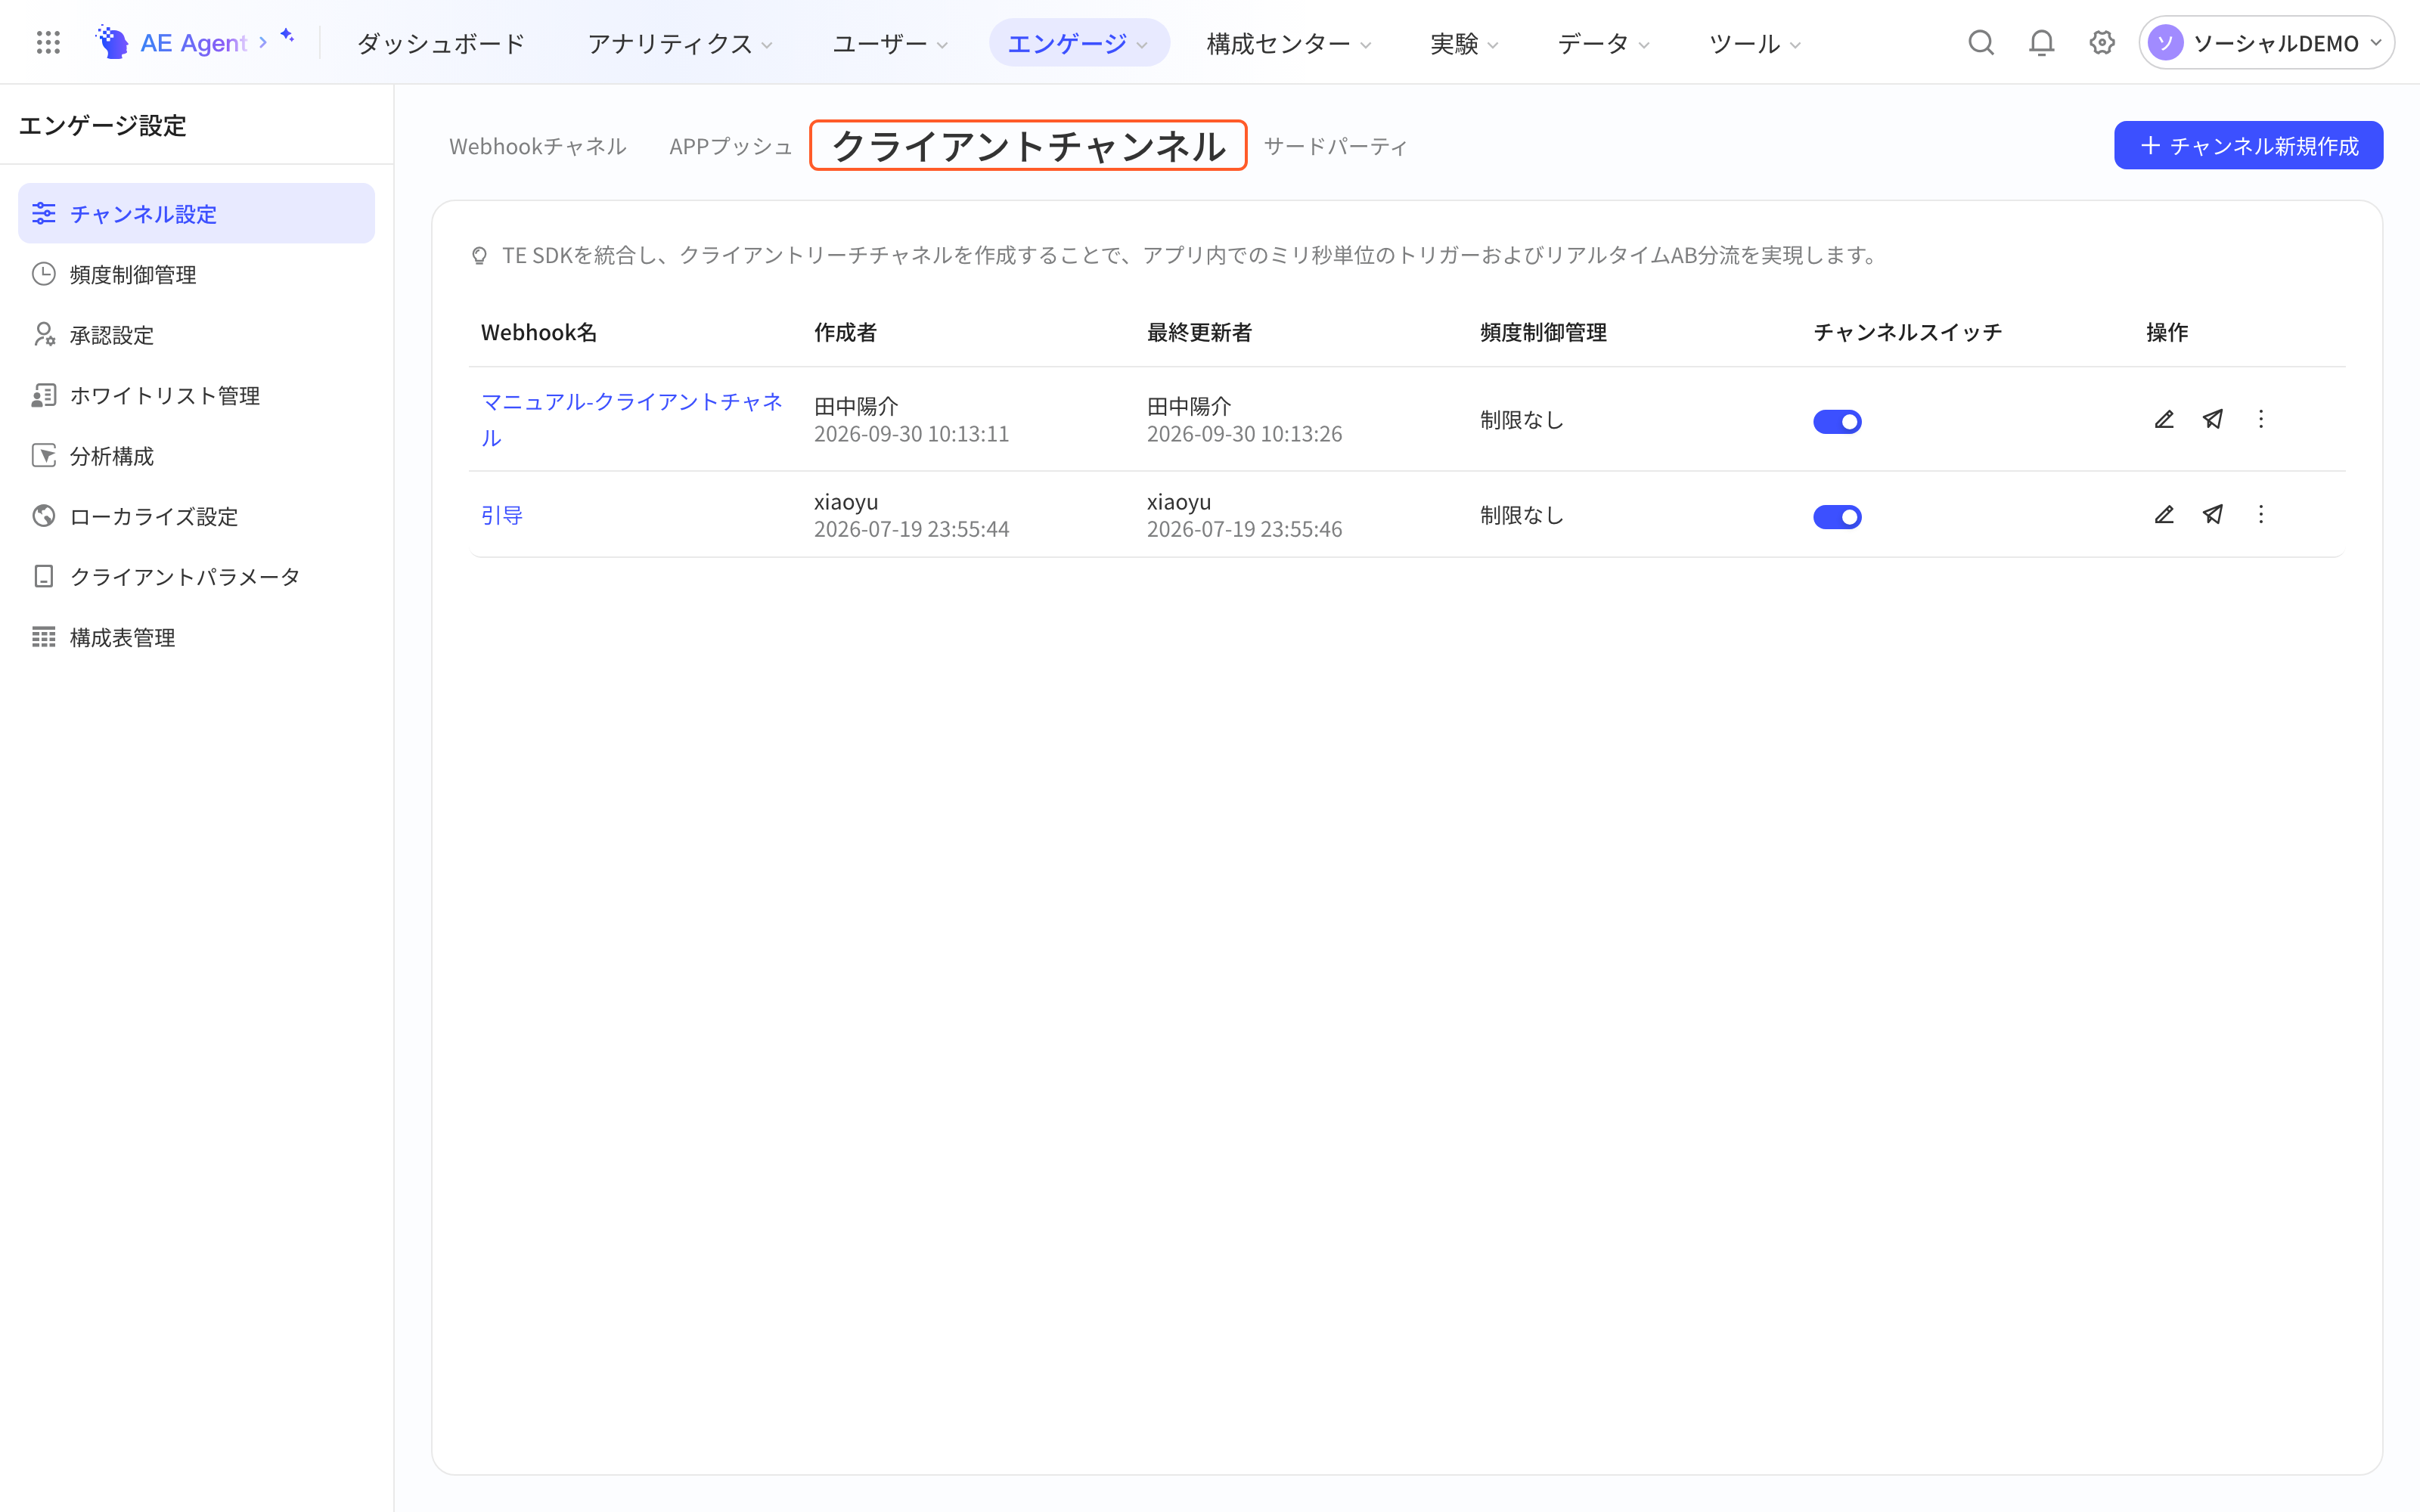Expand the データ dropdown menu
The height and width of the screenshot is (1512, 2420).
pos(1603,43)
